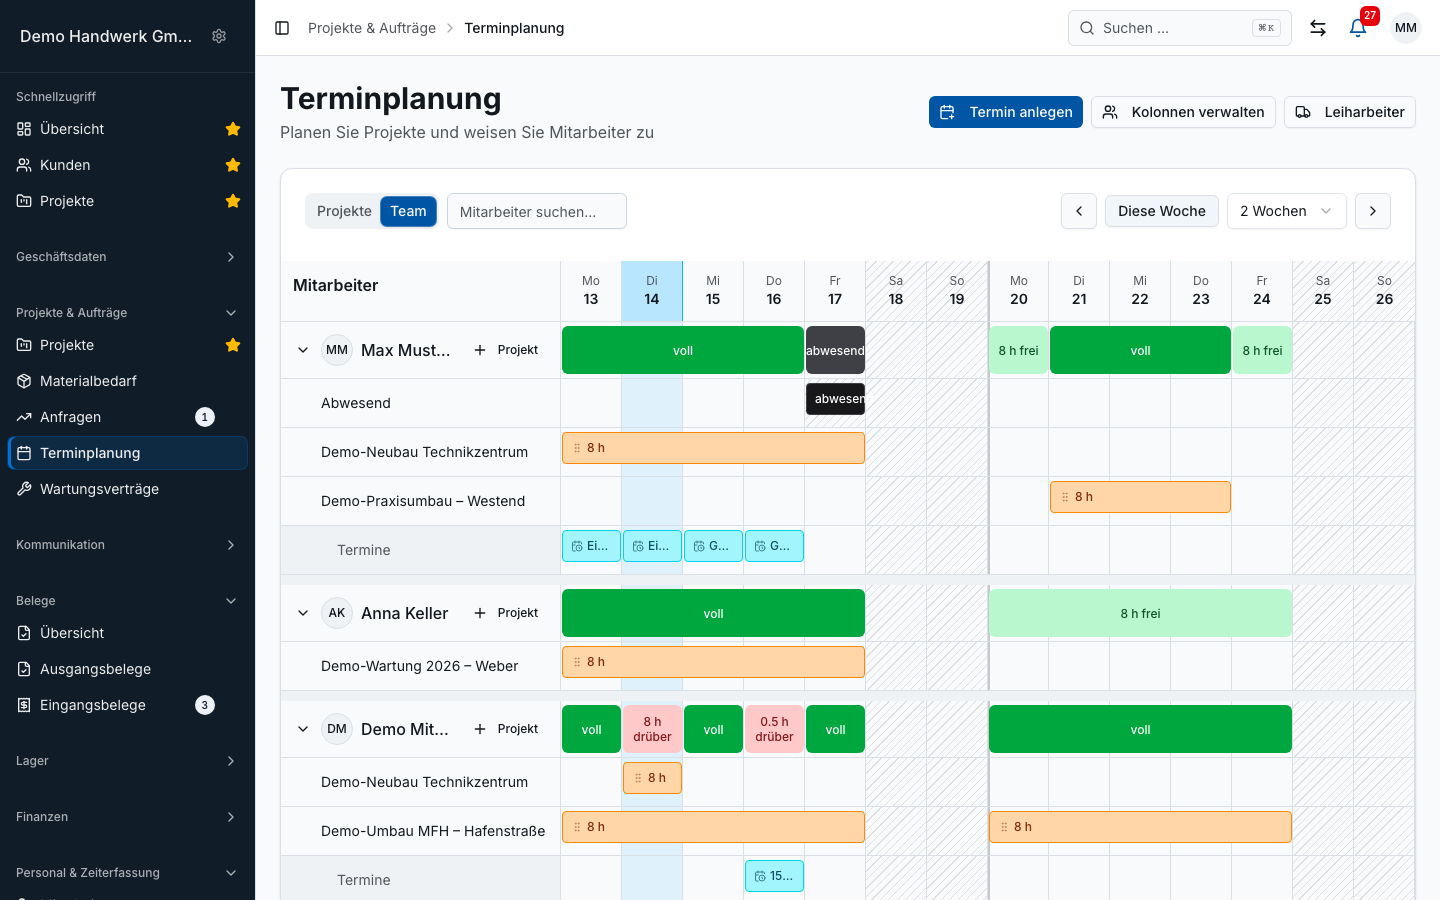Click Projekte & Aufträge breadcrumb

point(372,28)
